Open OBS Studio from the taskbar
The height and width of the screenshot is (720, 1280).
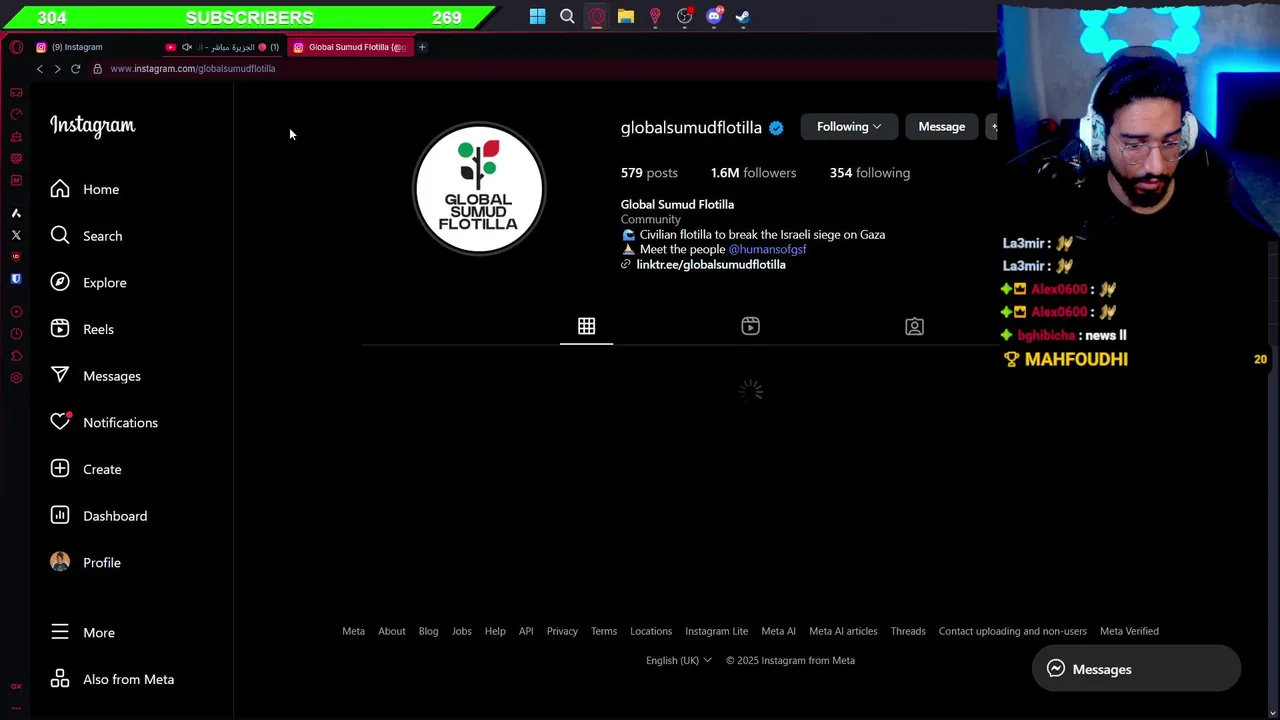point(685,17)
